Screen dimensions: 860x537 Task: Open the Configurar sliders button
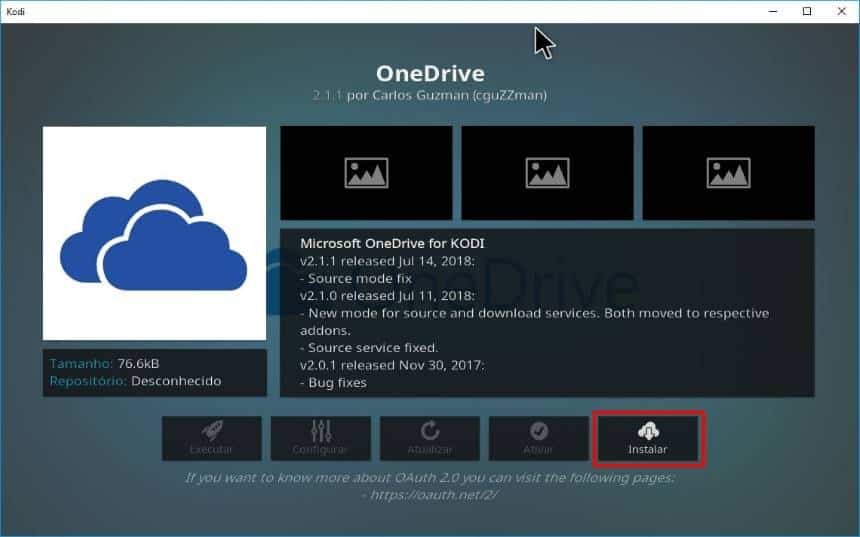(320, 439)
